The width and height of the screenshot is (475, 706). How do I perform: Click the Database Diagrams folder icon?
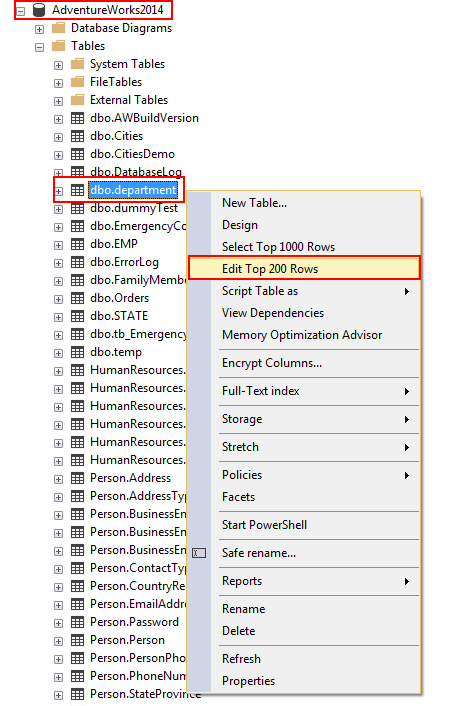point(59,28)
